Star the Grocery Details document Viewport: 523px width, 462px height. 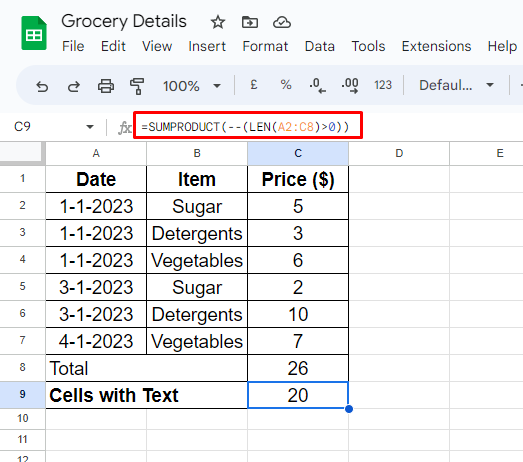click(x=218, y=22)
